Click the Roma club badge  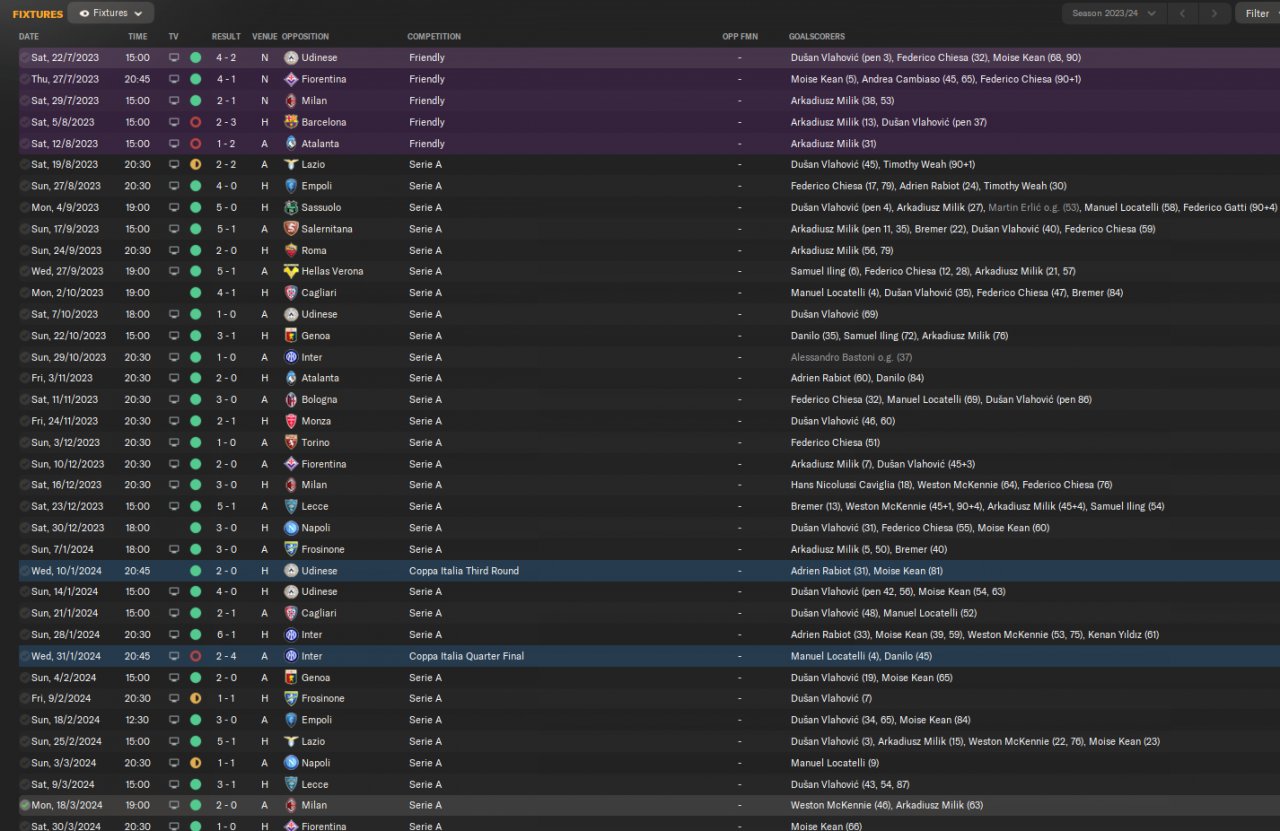[291, 251]
